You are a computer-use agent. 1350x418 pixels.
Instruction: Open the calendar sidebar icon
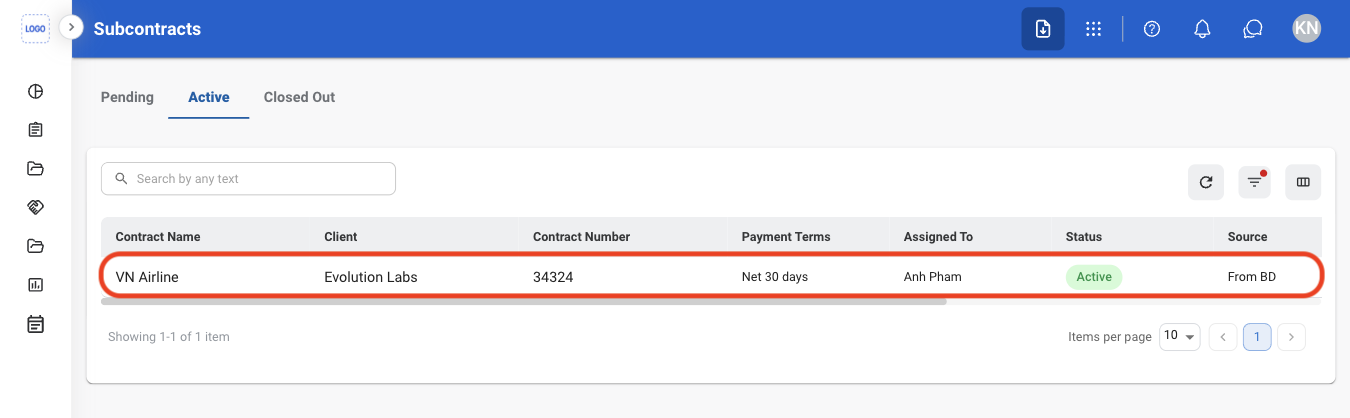tap(35, 324)
